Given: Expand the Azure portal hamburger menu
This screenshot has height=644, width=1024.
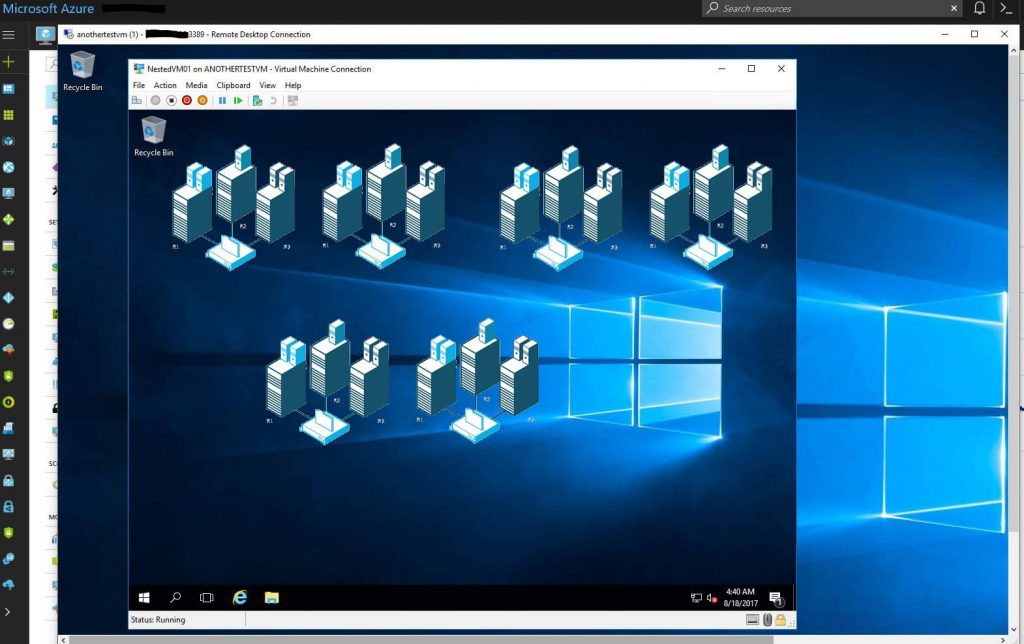Looking at the screenshot, I should coord(9,35).
